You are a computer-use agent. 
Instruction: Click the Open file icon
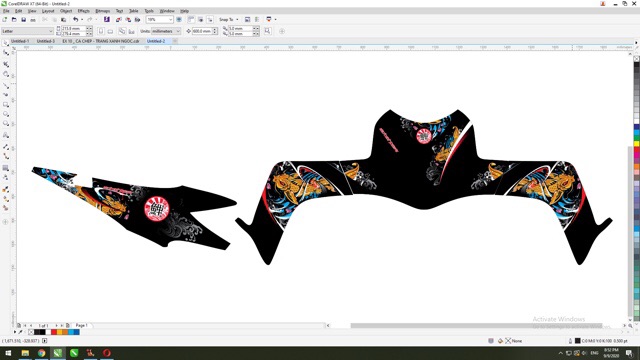point(14,20)
